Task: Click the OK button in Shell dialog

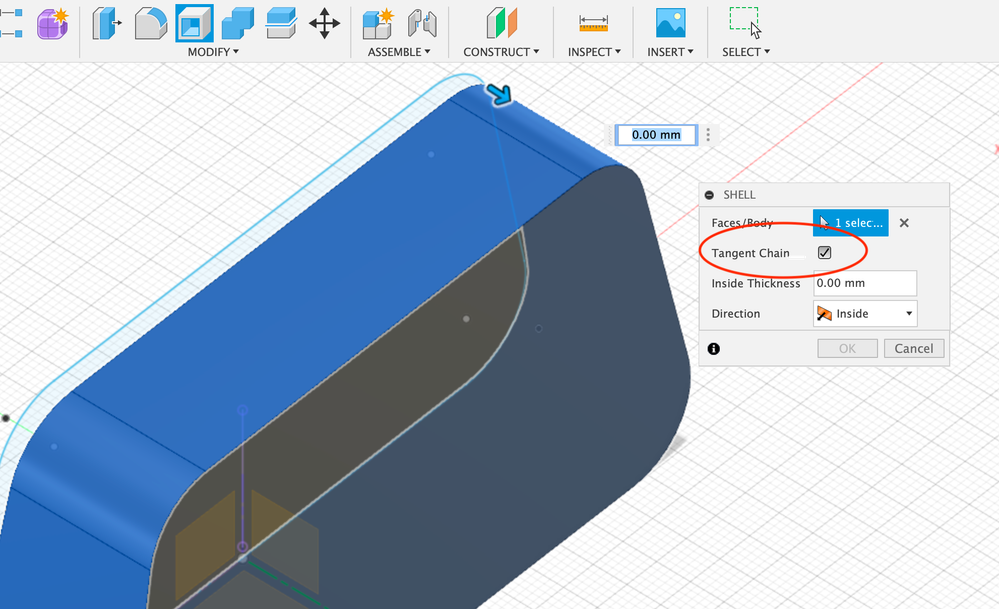Action: (x=847, y=348)
